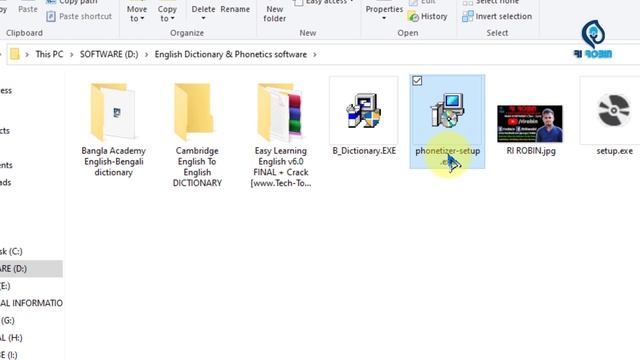This screenshot has width=640, height=360.
Task: Expand chevron after English Dictionary & Phonetics software
Action: (x=315, y=54)
